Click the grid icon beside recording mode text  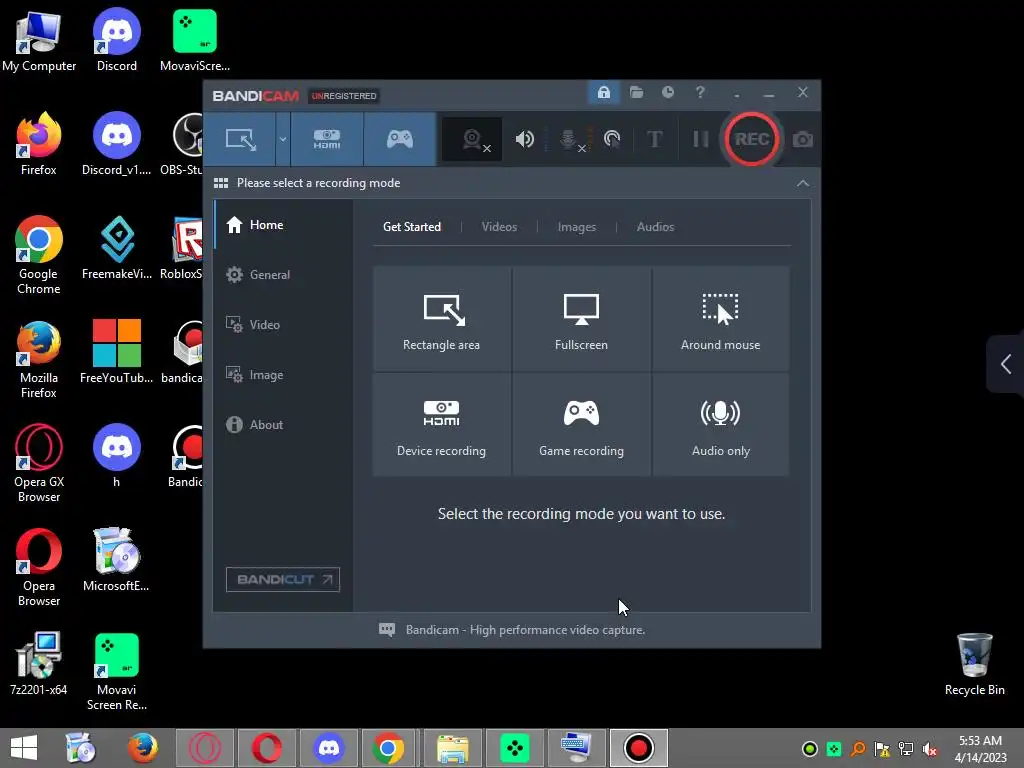tap(221, 184)
